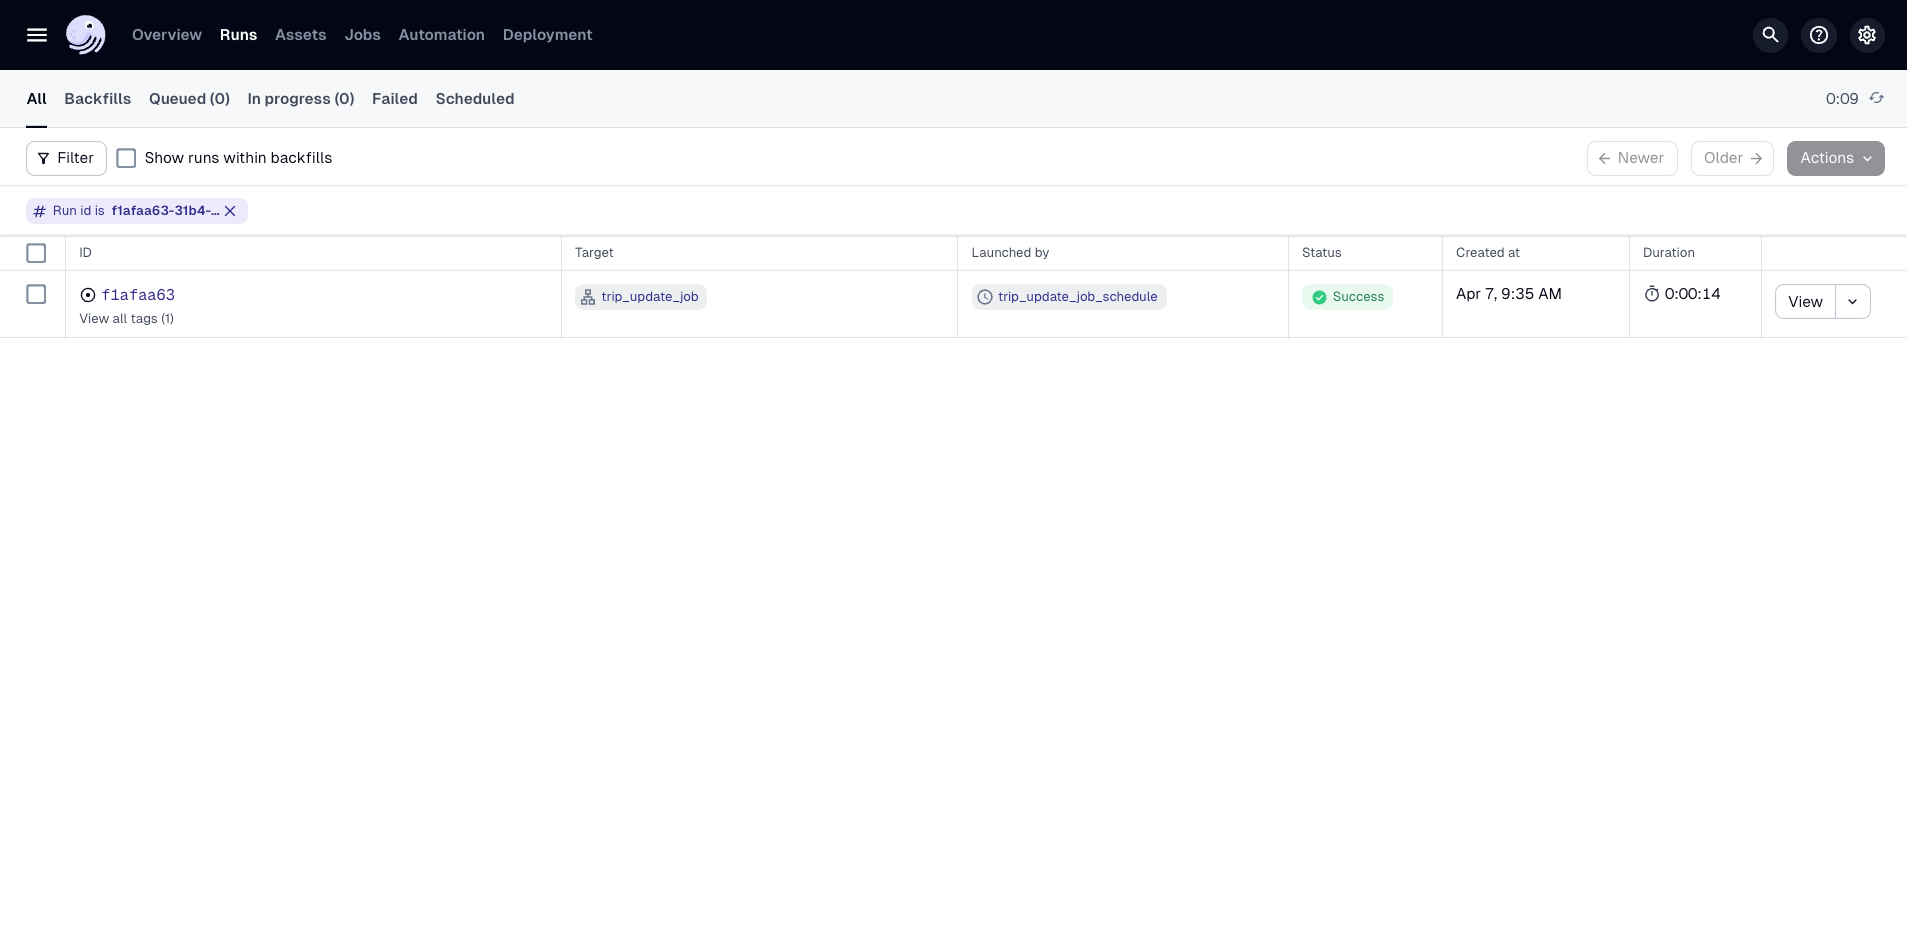The image size is (1907, 951).
Task: Select the checkbox for run f1afaa63
Action: (36, 294)
